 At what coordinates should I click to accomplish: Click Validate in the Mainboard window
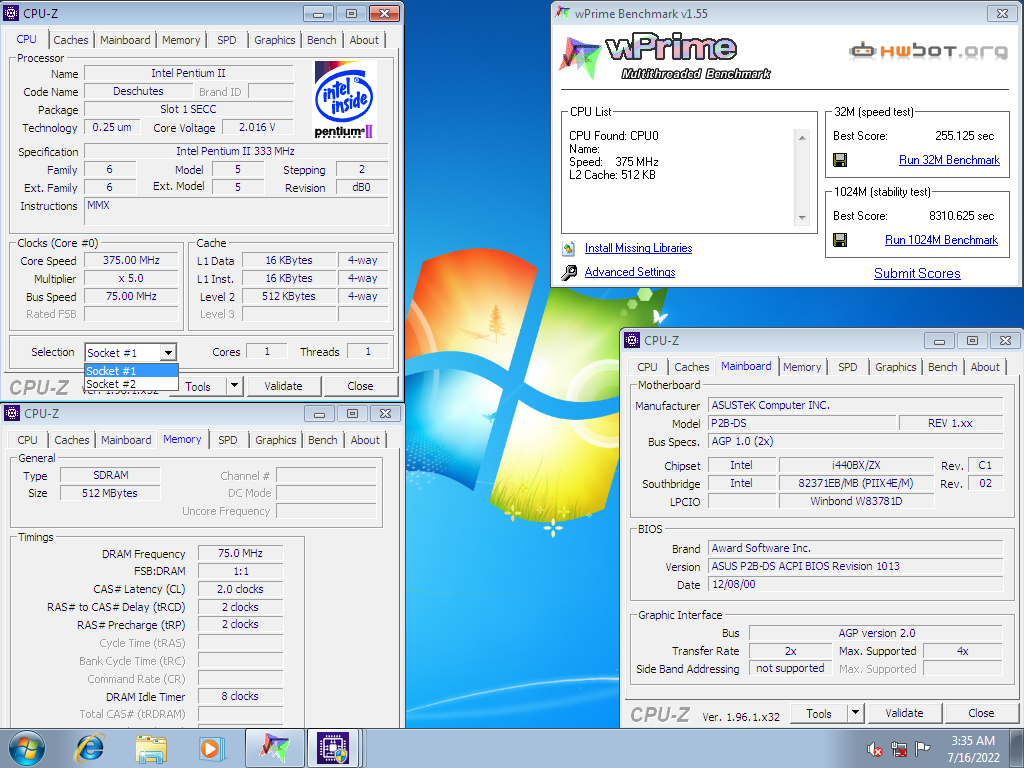904,713
